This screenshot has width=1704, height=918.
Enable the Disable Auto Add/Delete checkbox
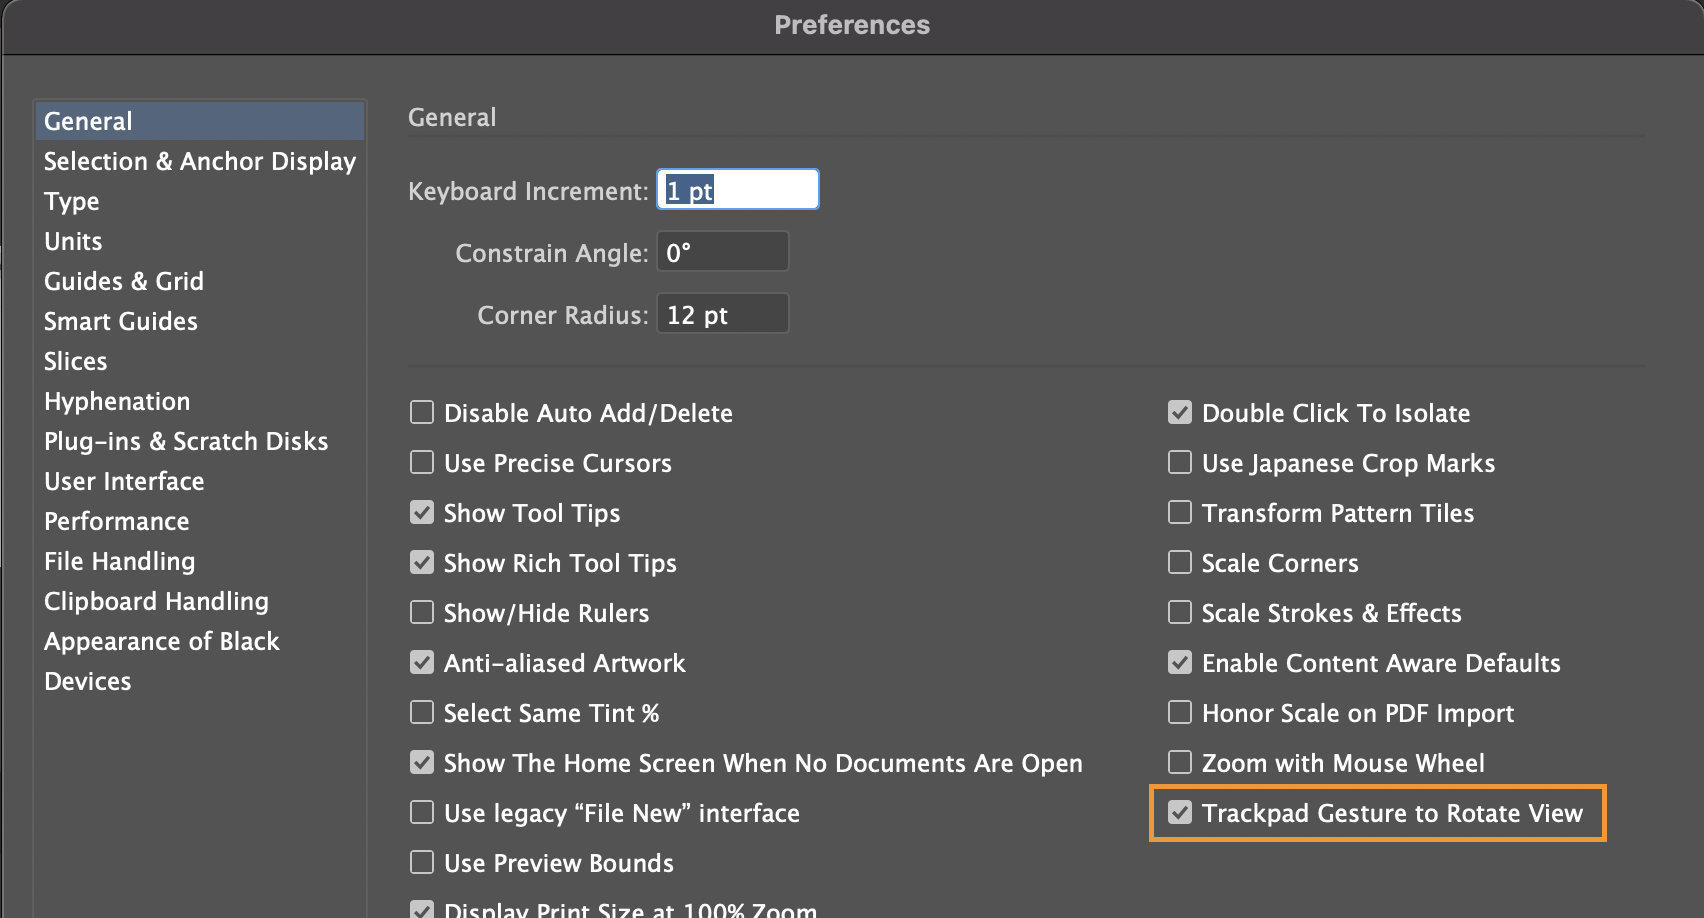coord(422,412)
